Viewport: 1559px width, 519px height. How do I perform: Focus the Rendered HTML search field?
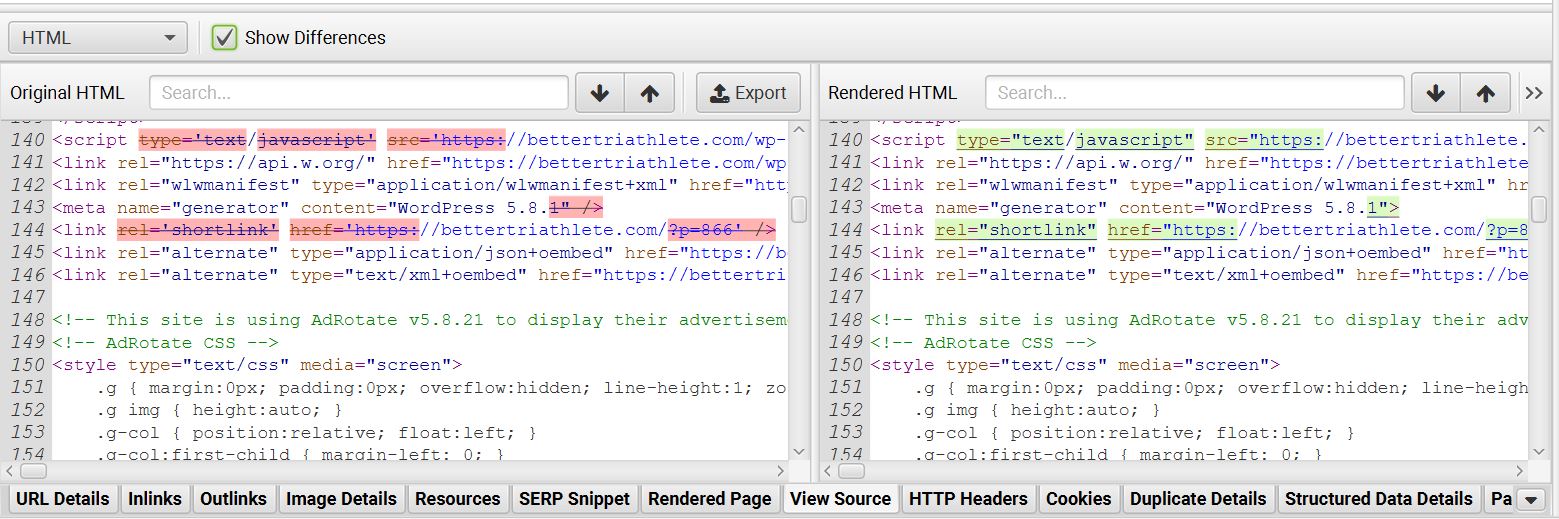1194,93
